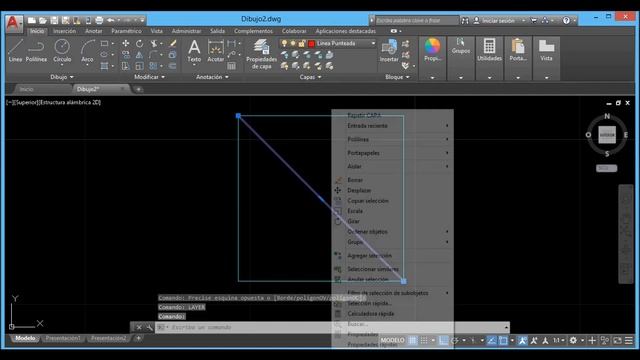Open the Administrar ribbon tab

point(186,31)
